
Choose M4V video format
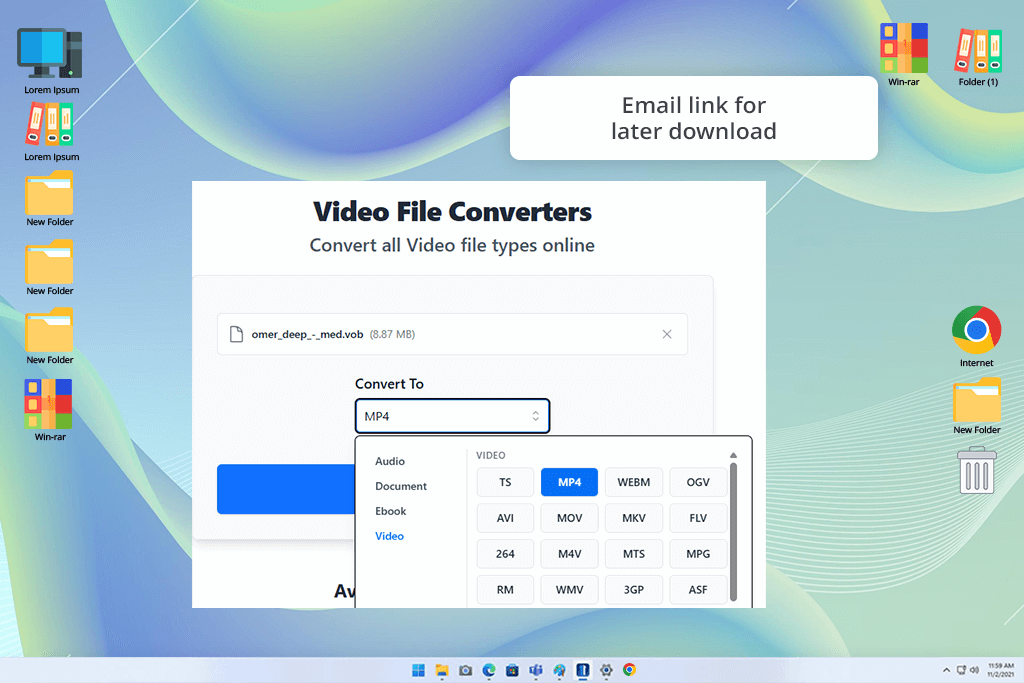tap(569, 554)
